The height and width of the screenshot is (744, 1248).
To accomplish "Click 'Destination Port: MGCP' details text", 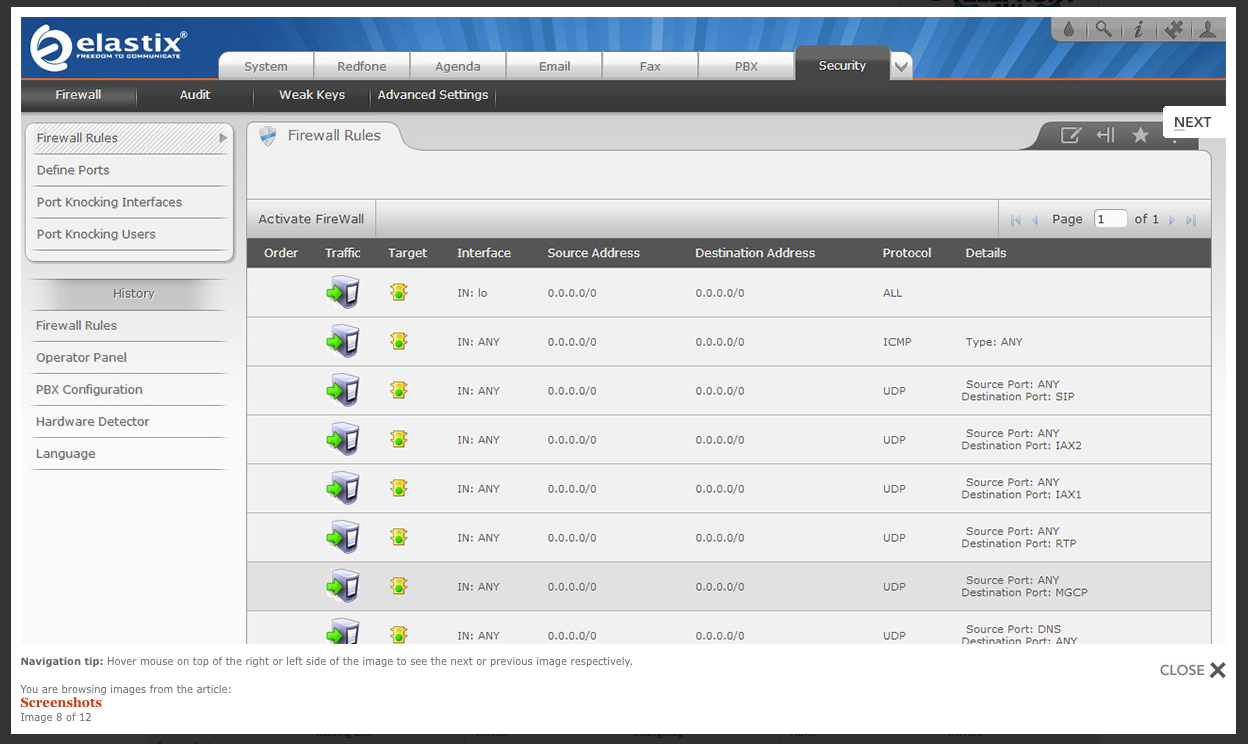I will point(1024,593).
